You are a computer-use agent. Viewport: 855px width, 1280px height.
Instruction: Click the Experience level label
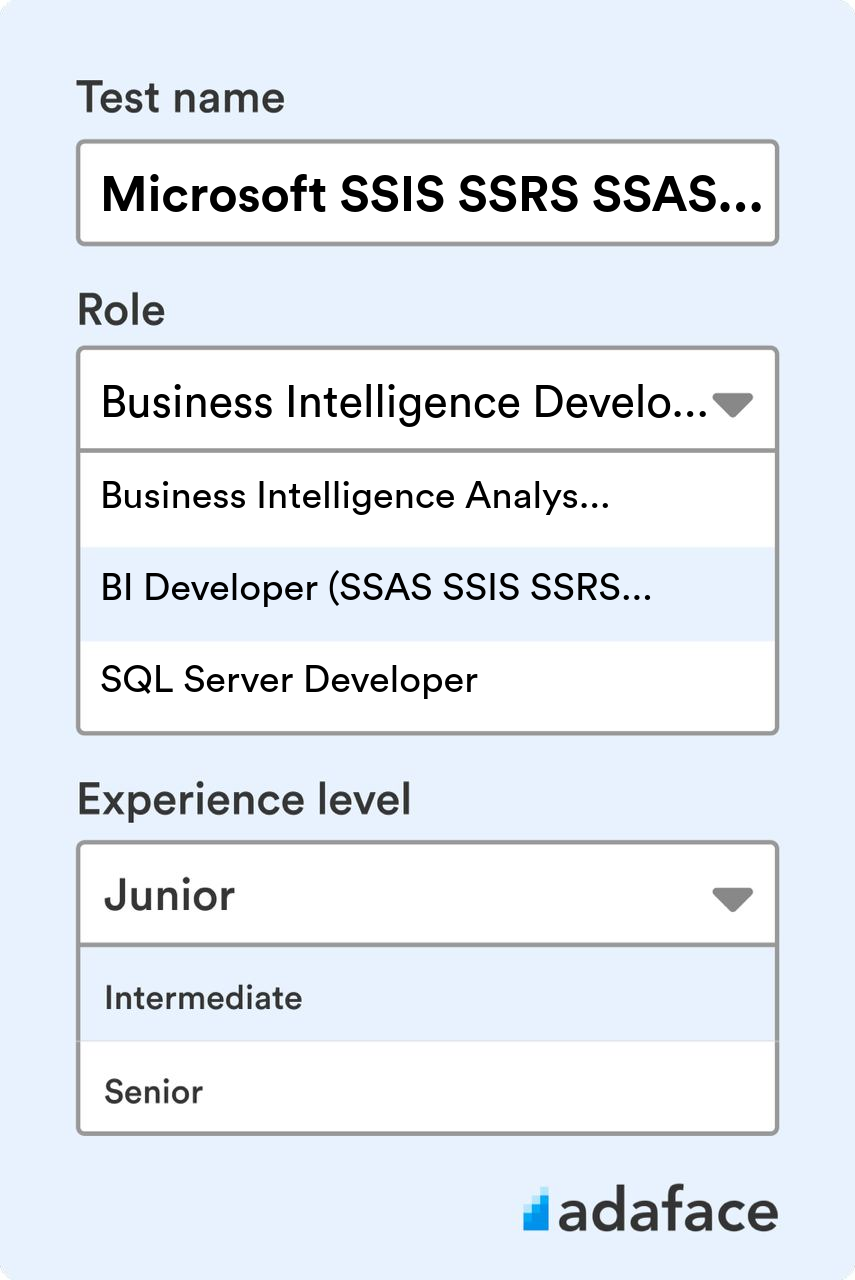tap(244, 800)
